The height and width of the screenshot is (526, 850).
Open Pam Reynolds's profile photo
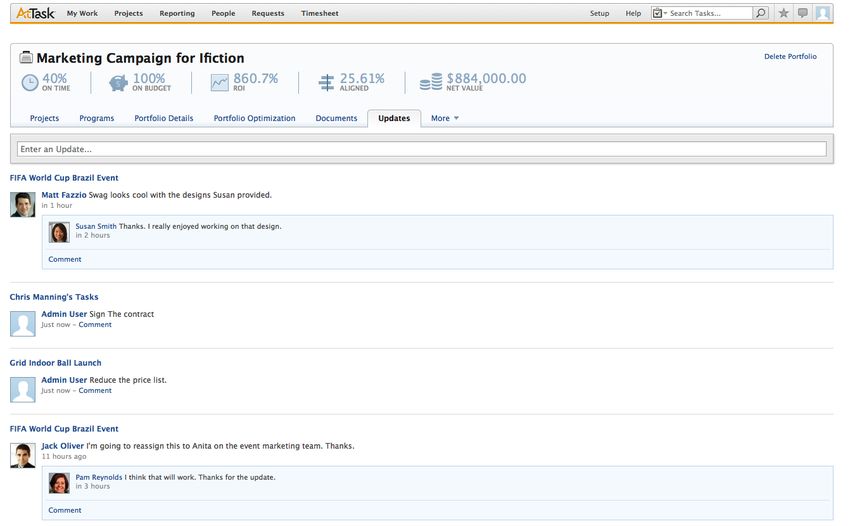pyautogui.click(x=59, y=483)
